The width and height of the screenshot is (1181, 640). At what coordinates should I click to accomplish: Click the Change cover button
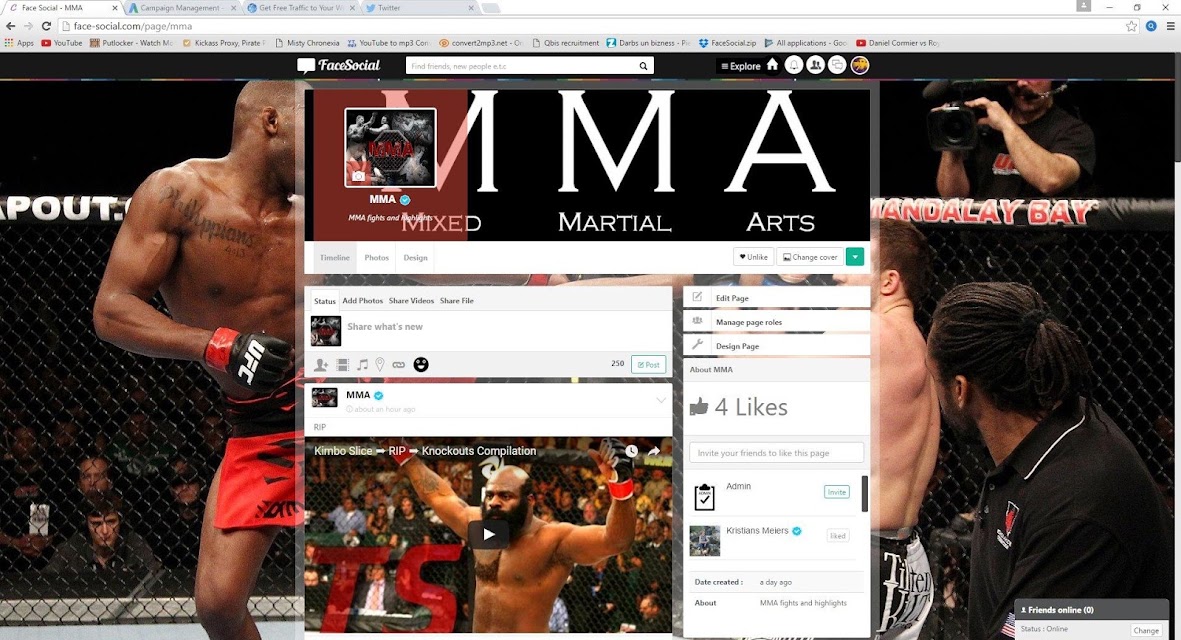(x=810, y=257)
